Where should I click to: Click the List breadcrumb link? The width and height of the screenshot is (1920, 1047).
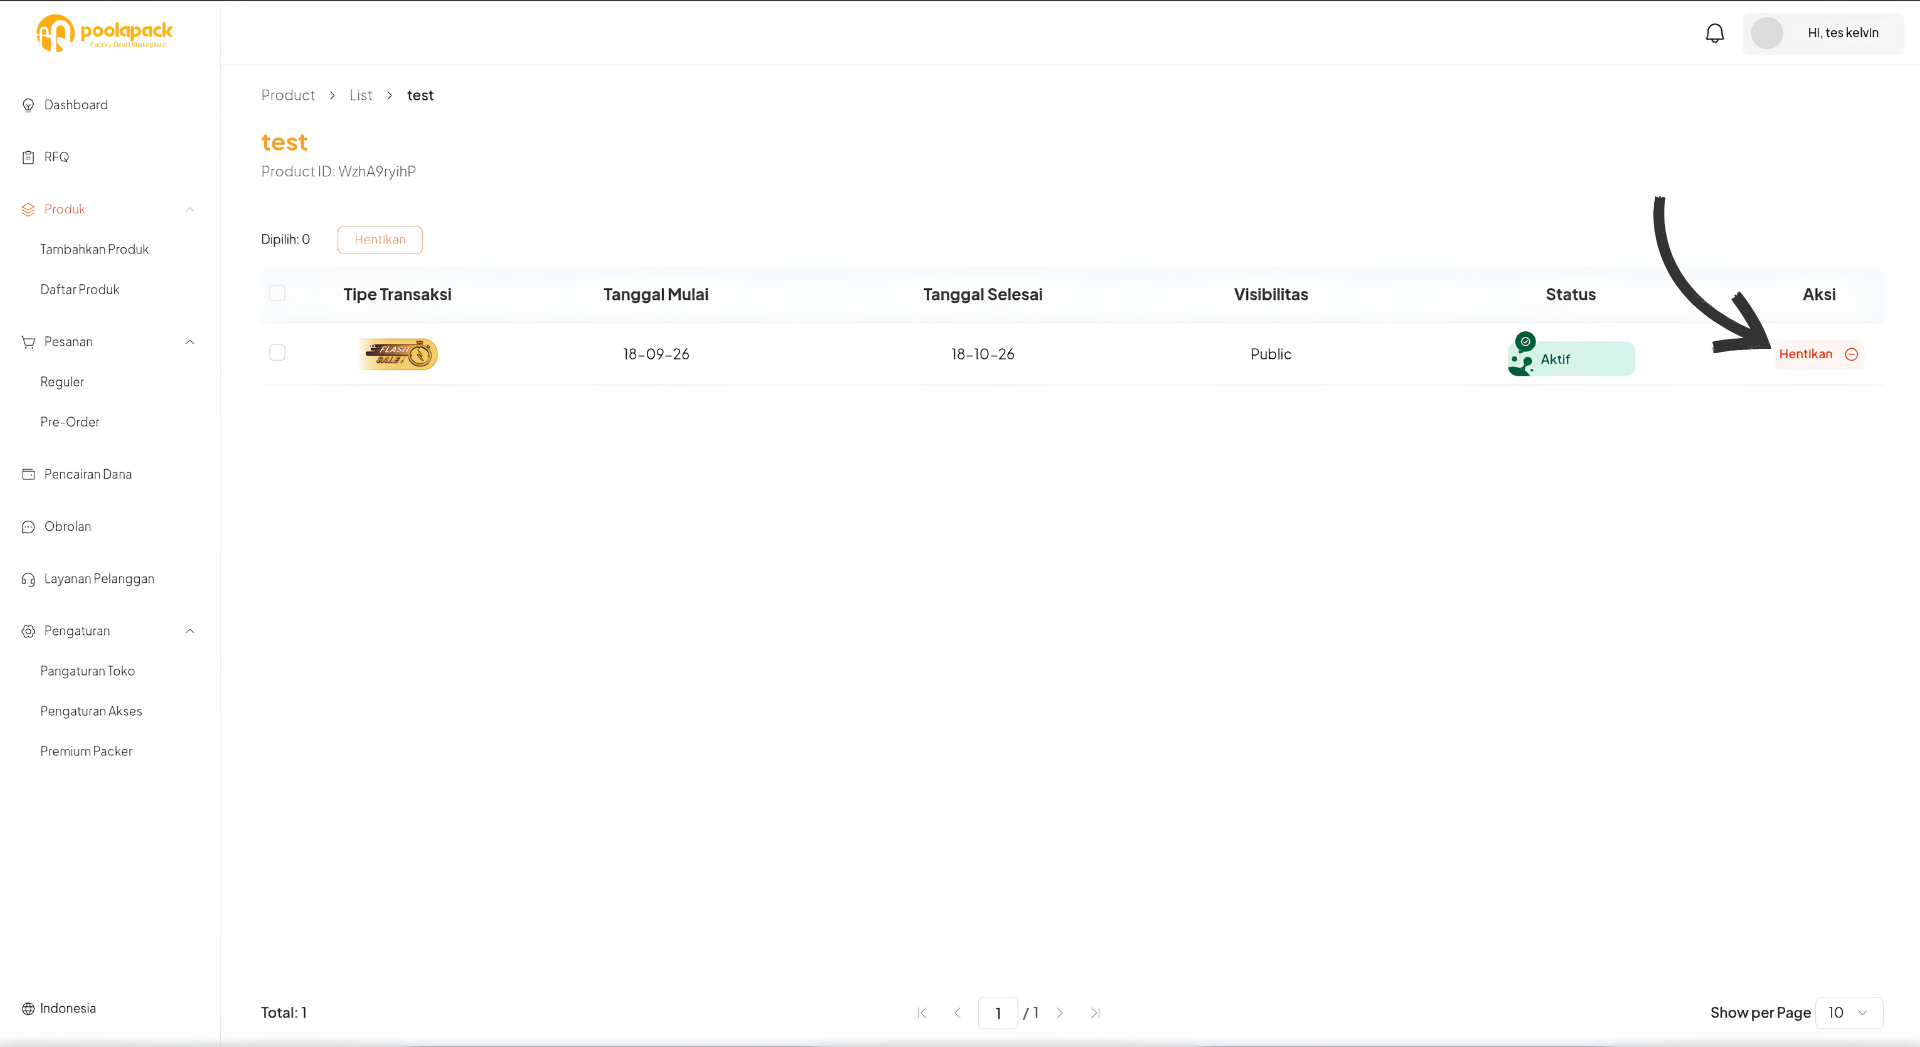361,96
